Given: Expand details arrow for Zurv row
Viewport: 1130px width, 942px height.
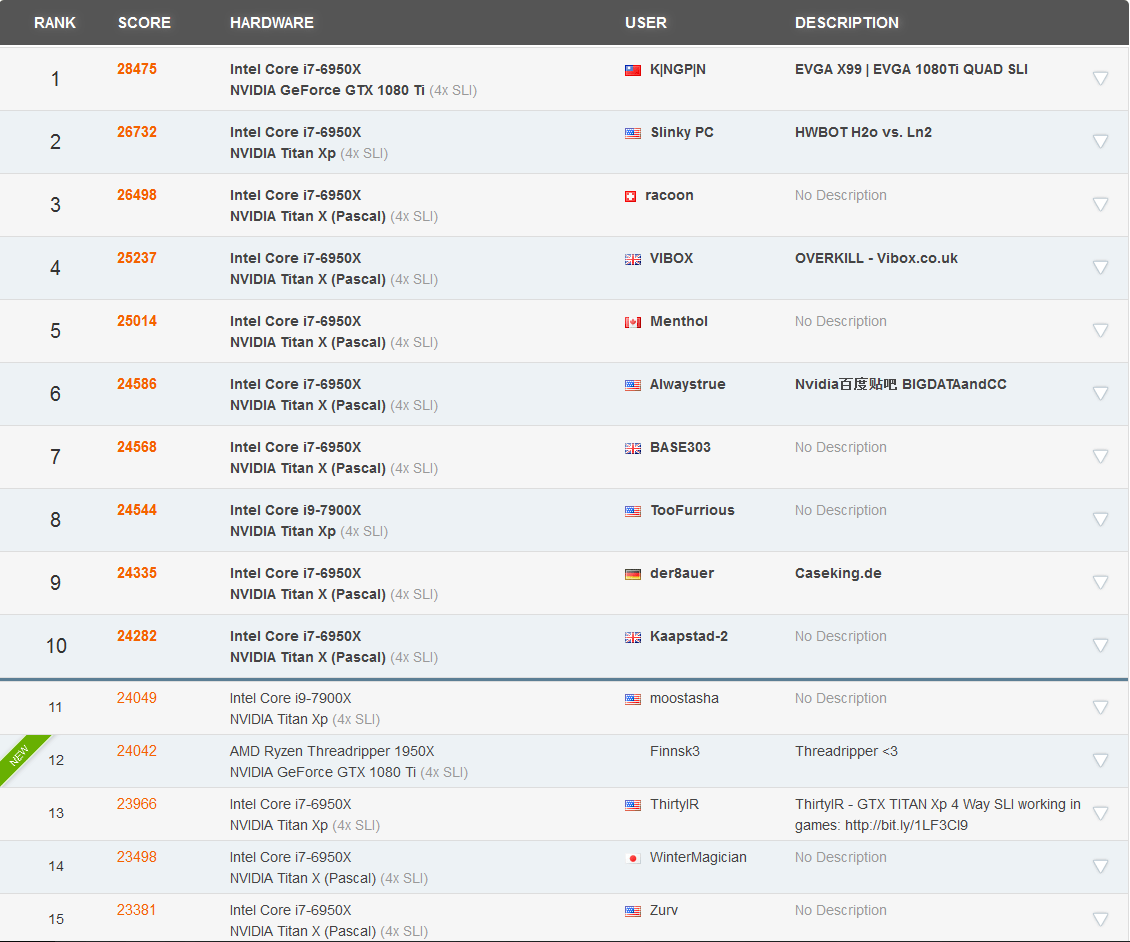Looking at the screenshot, I should [x=1100, y=919].
